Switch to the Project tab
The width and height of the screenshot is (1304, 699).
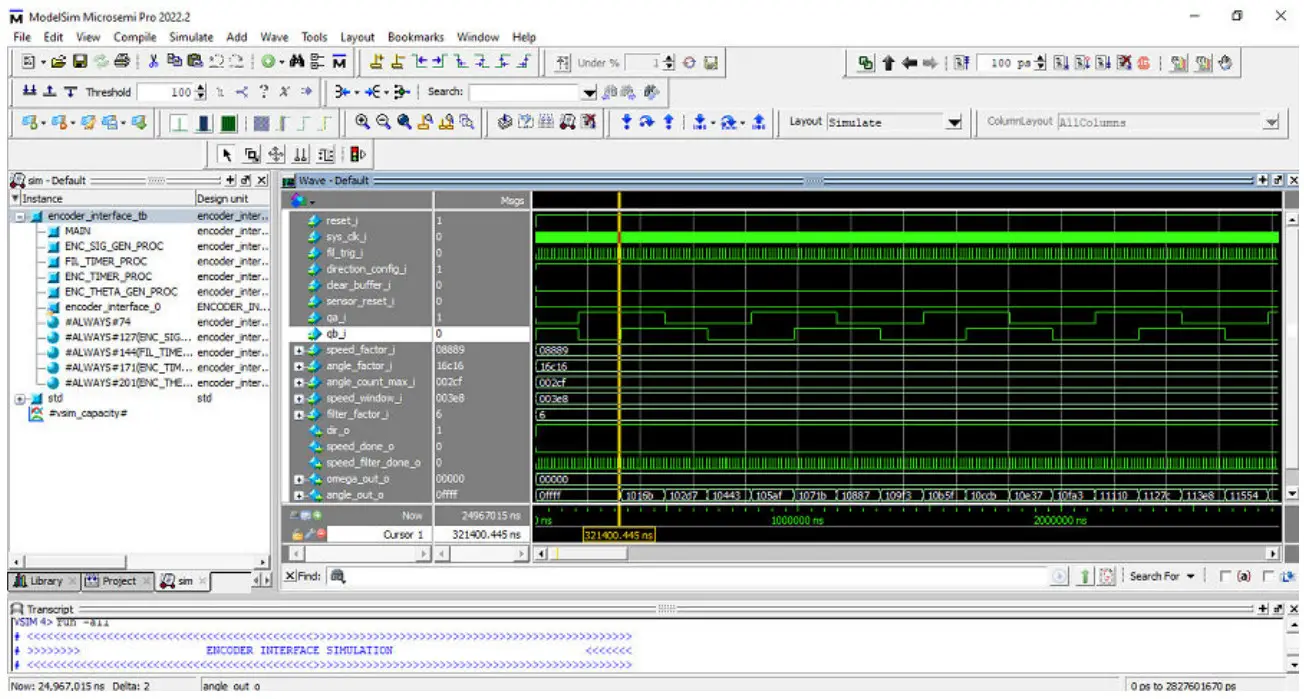116,580
